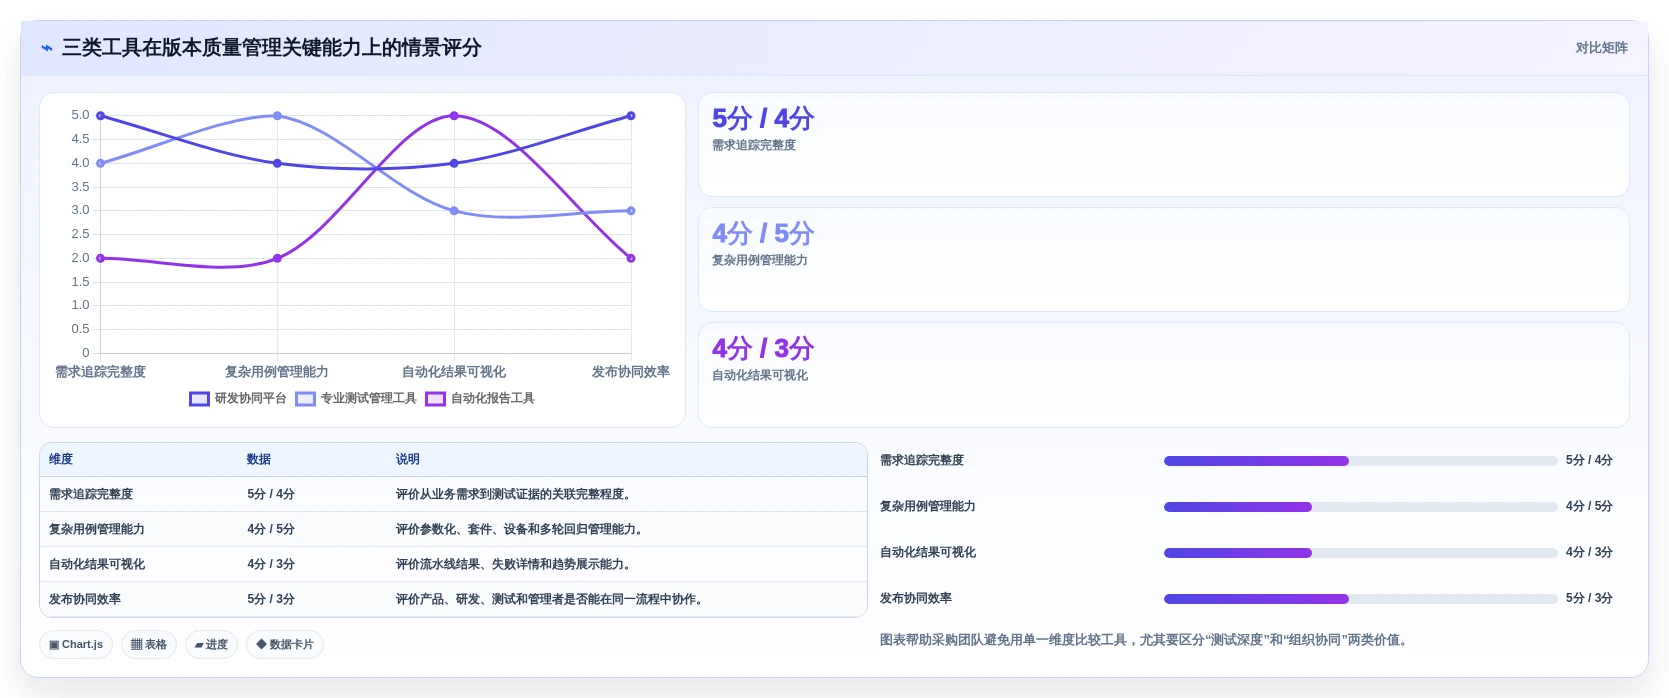Click the 5分 / 3分 table cell
This screenshot has height=698, width=1669.
[x=271, y=600]
